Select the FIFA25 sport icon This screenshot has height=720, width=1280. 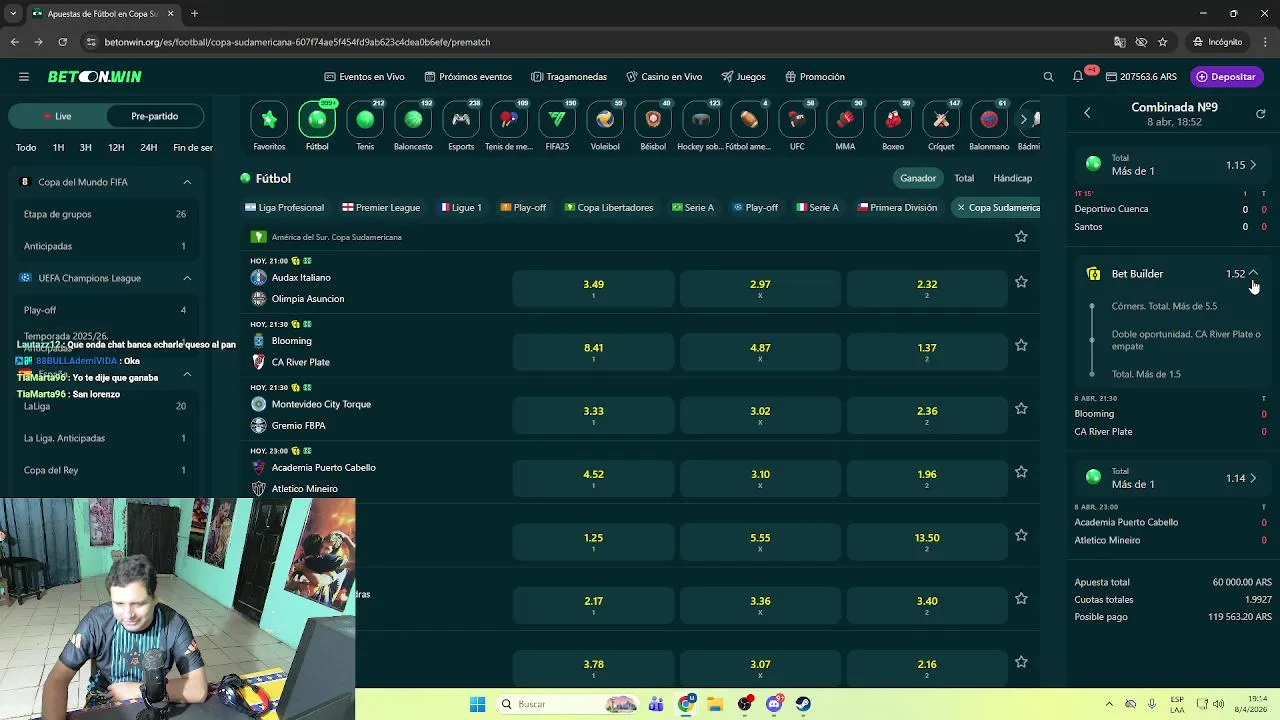557,120
